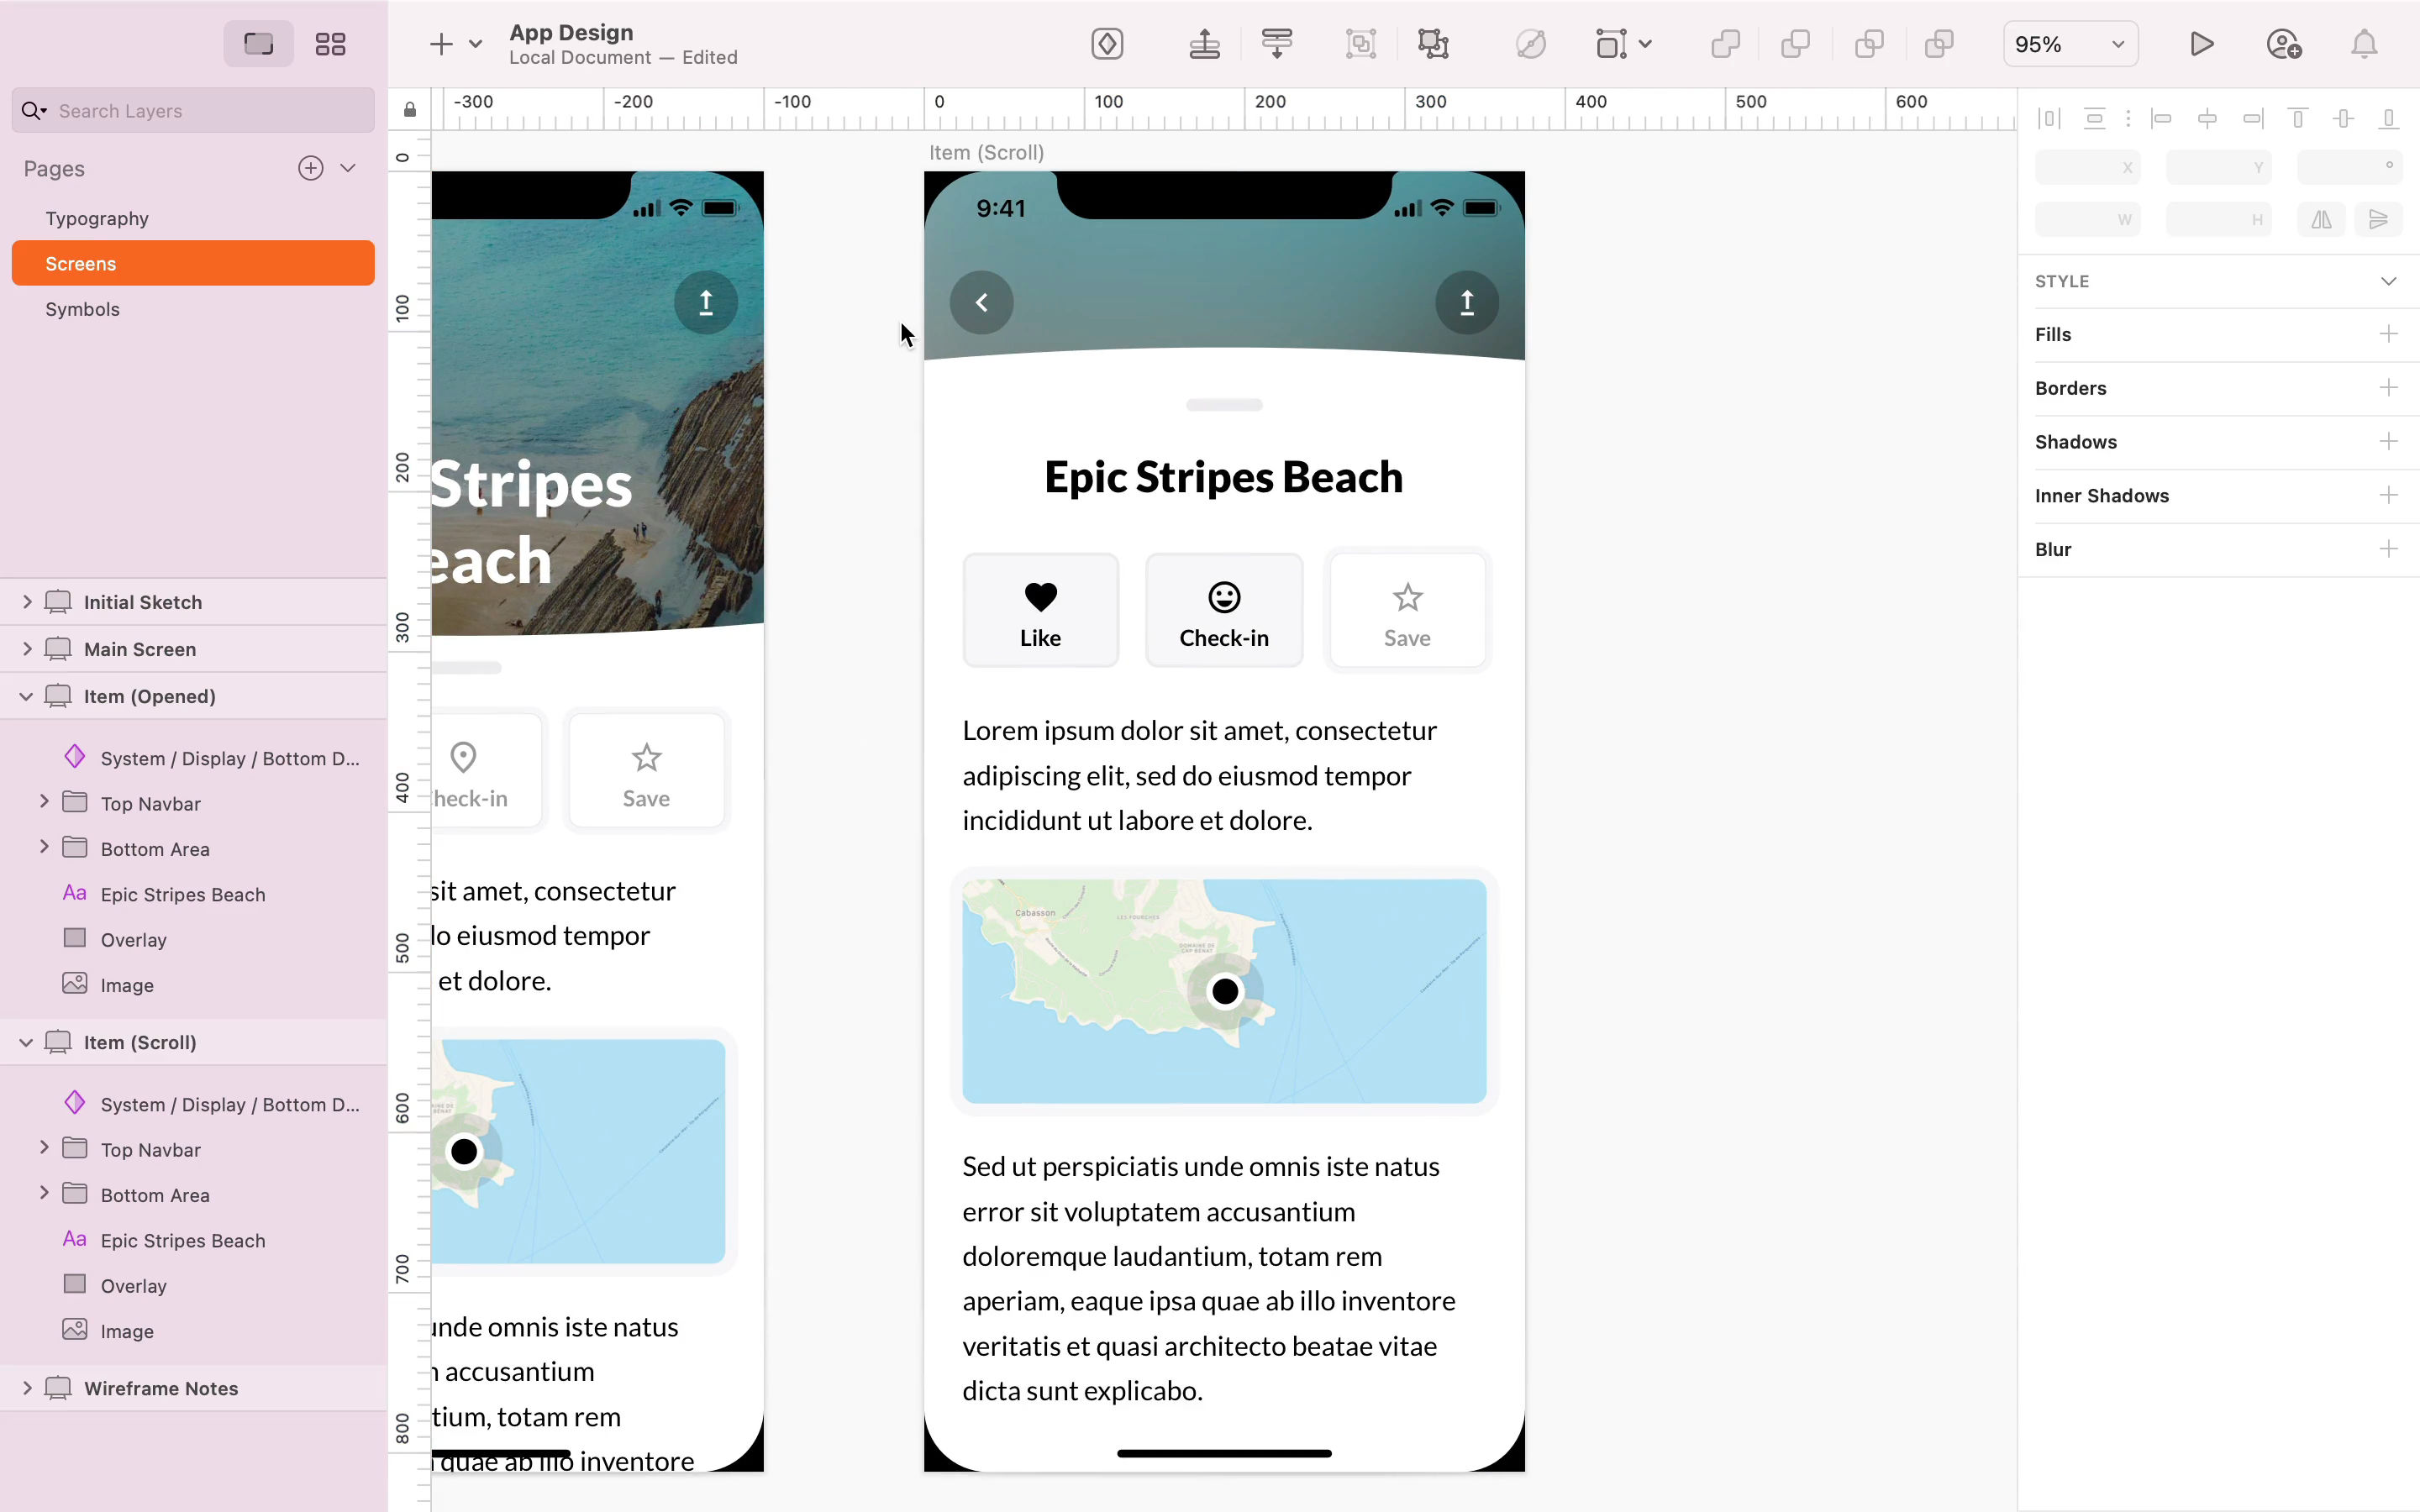Click the Save button in Item (Scroll)
Viewport: 2420px width, 1512px height.
(x=1407, y=611)
